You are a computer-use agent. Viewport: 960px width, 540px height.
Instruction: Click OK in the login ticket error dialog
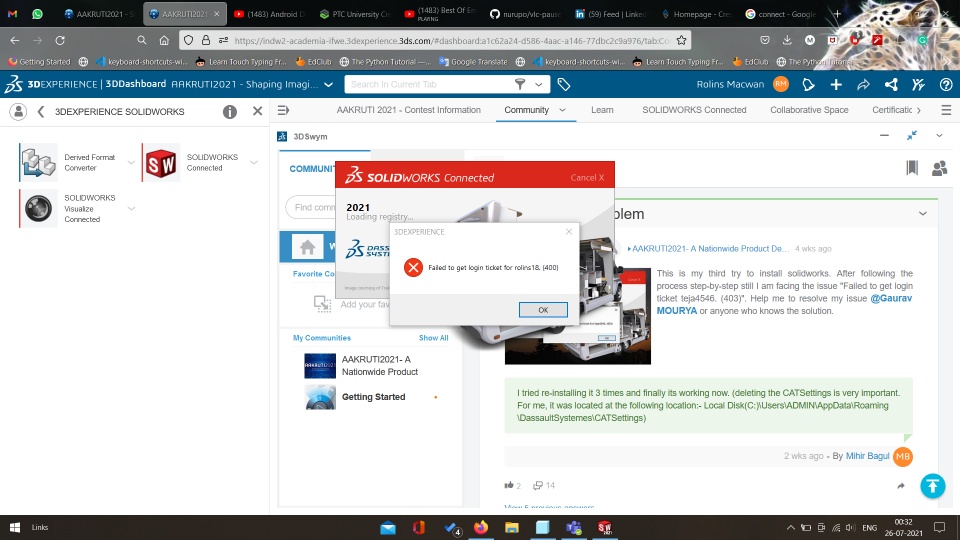coord(543,310)
